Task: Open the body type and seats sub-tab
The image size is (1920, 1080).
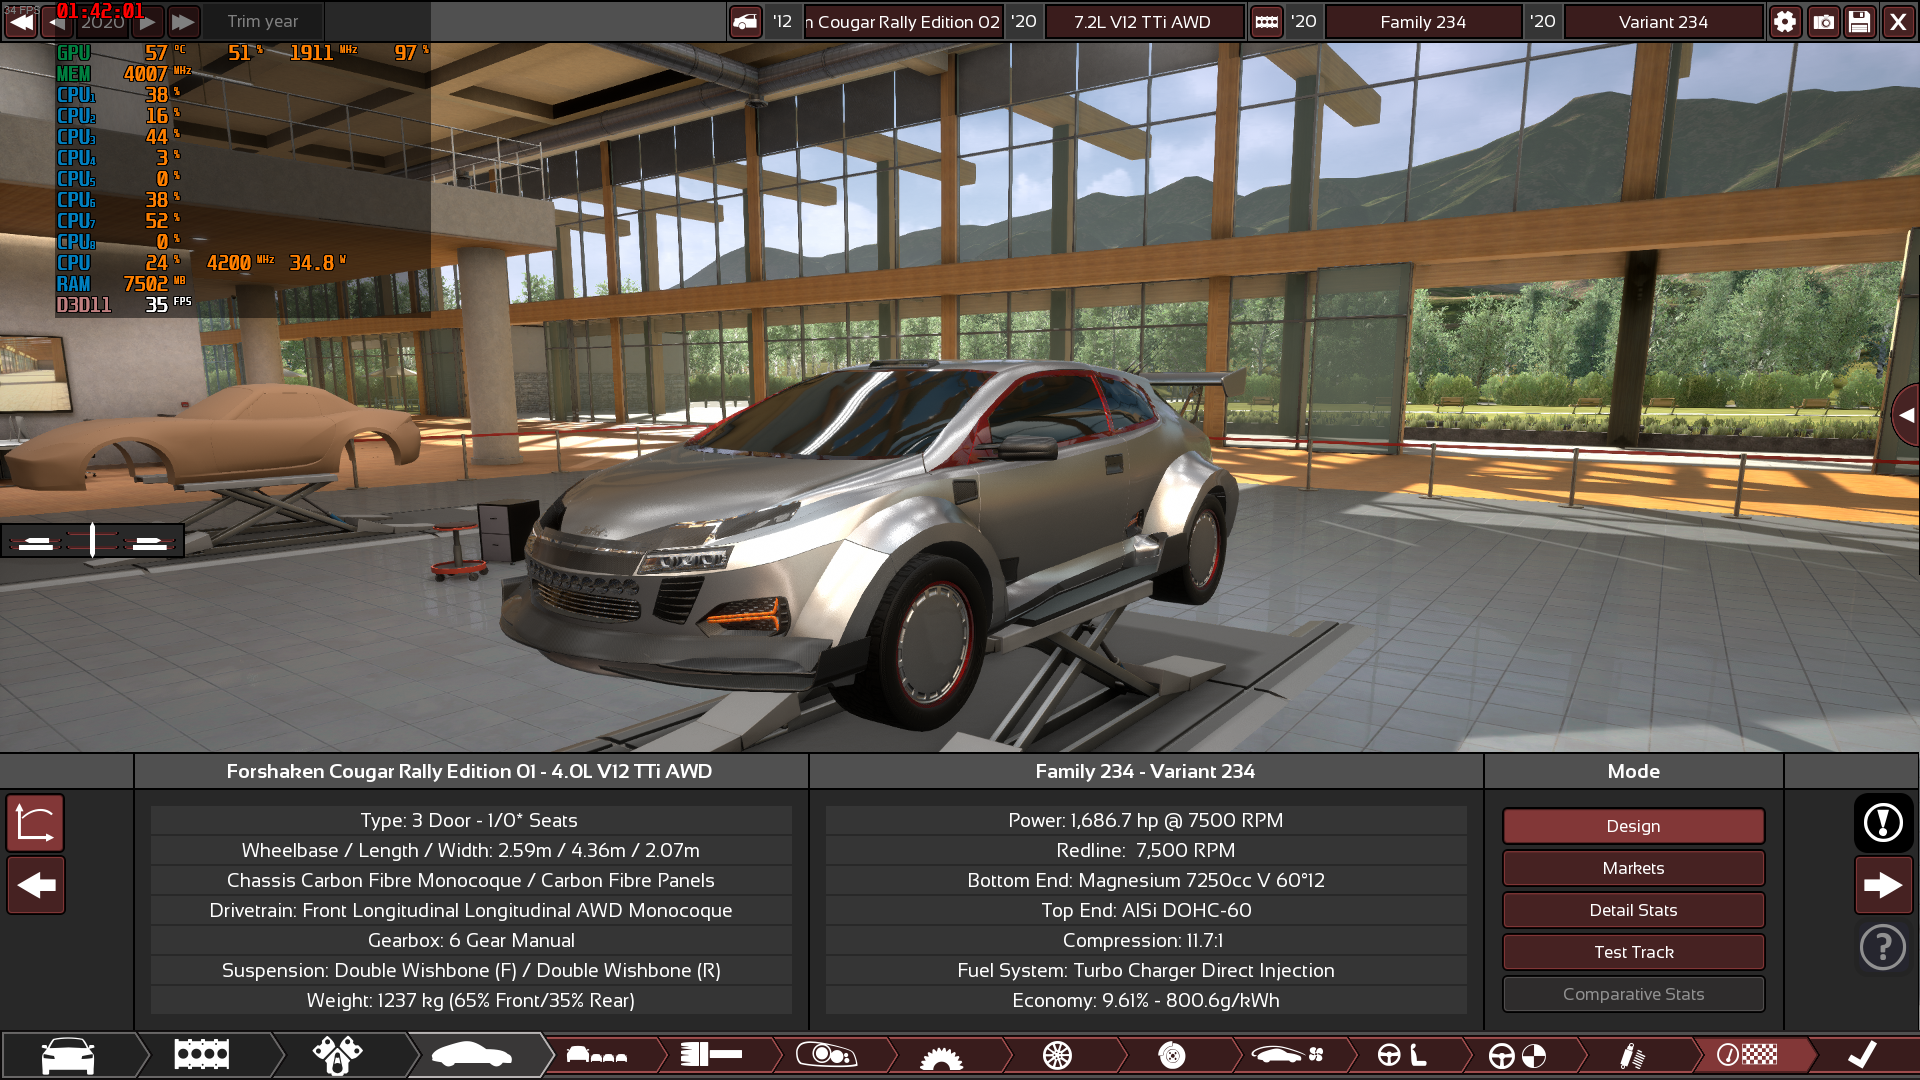Action: [597, 1055]
